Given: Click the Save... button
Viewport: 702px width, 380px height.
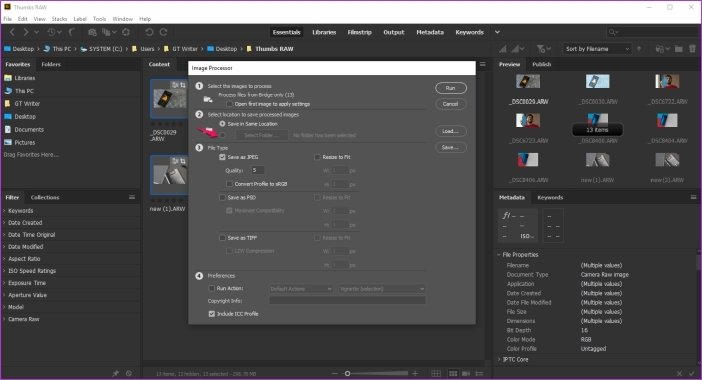Looking at the screenshot, I should pos(451,147).
